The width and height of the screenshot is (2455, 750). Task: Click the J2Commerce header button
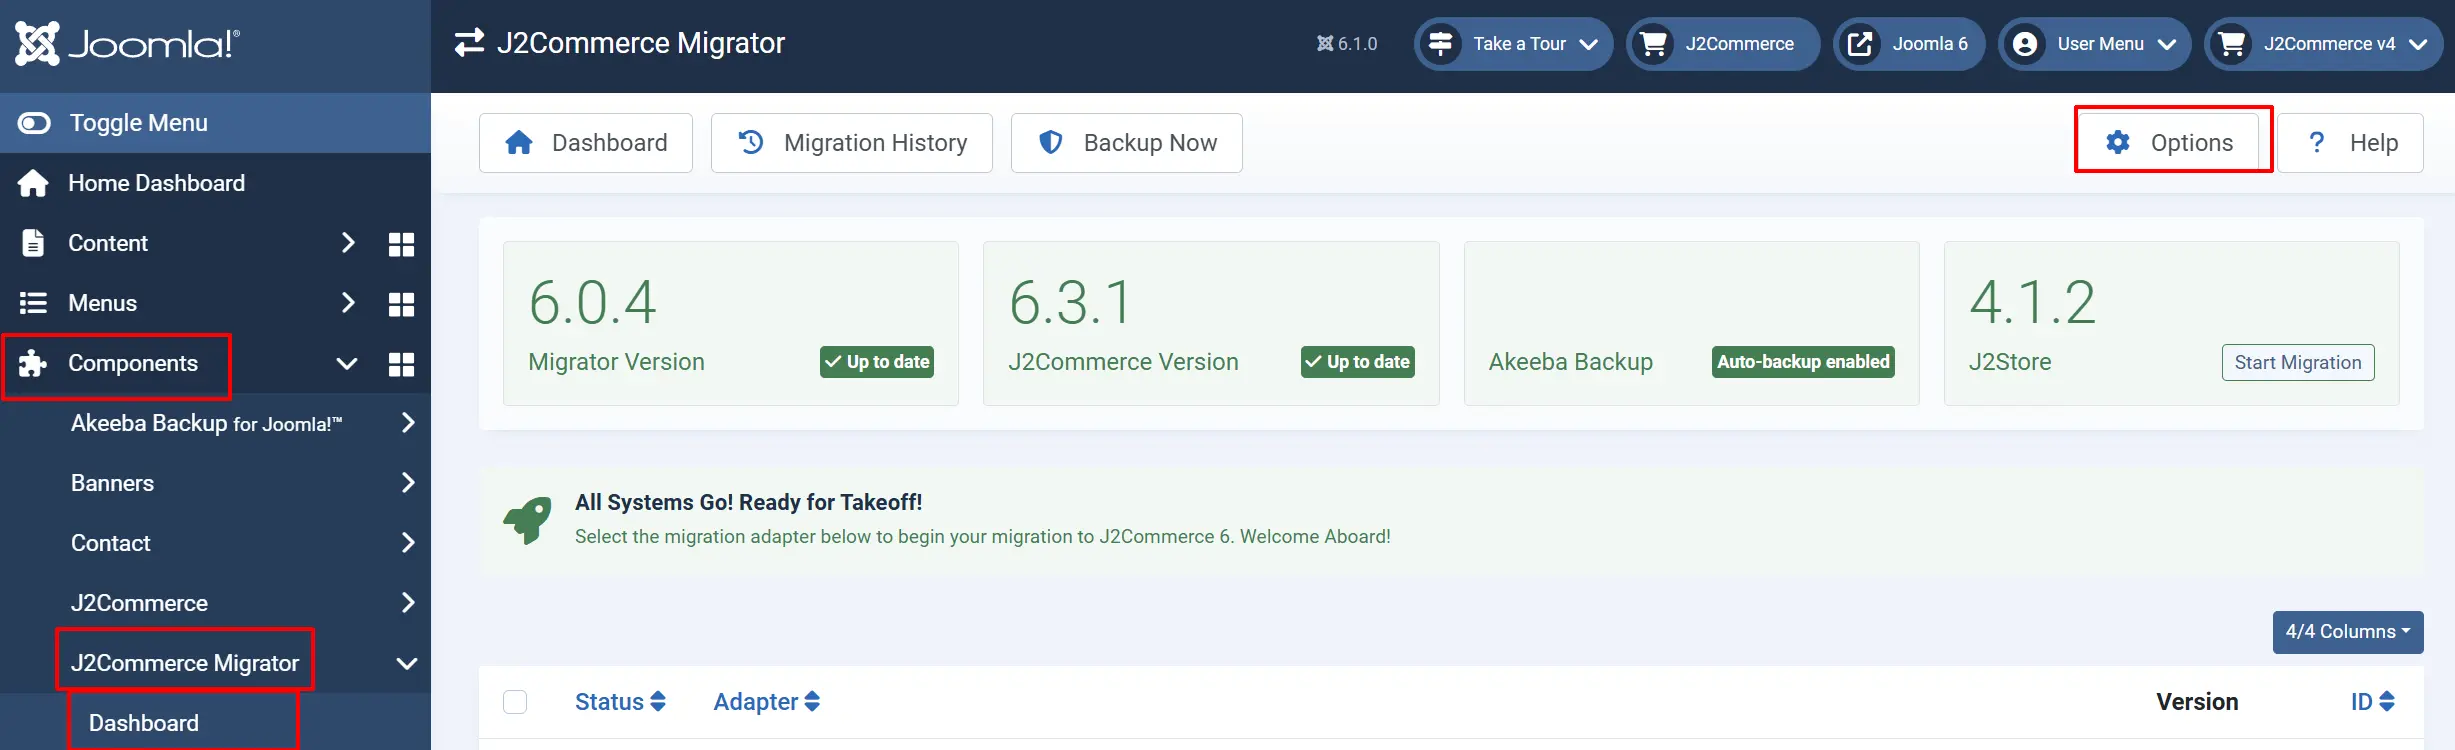[1723, 44]
